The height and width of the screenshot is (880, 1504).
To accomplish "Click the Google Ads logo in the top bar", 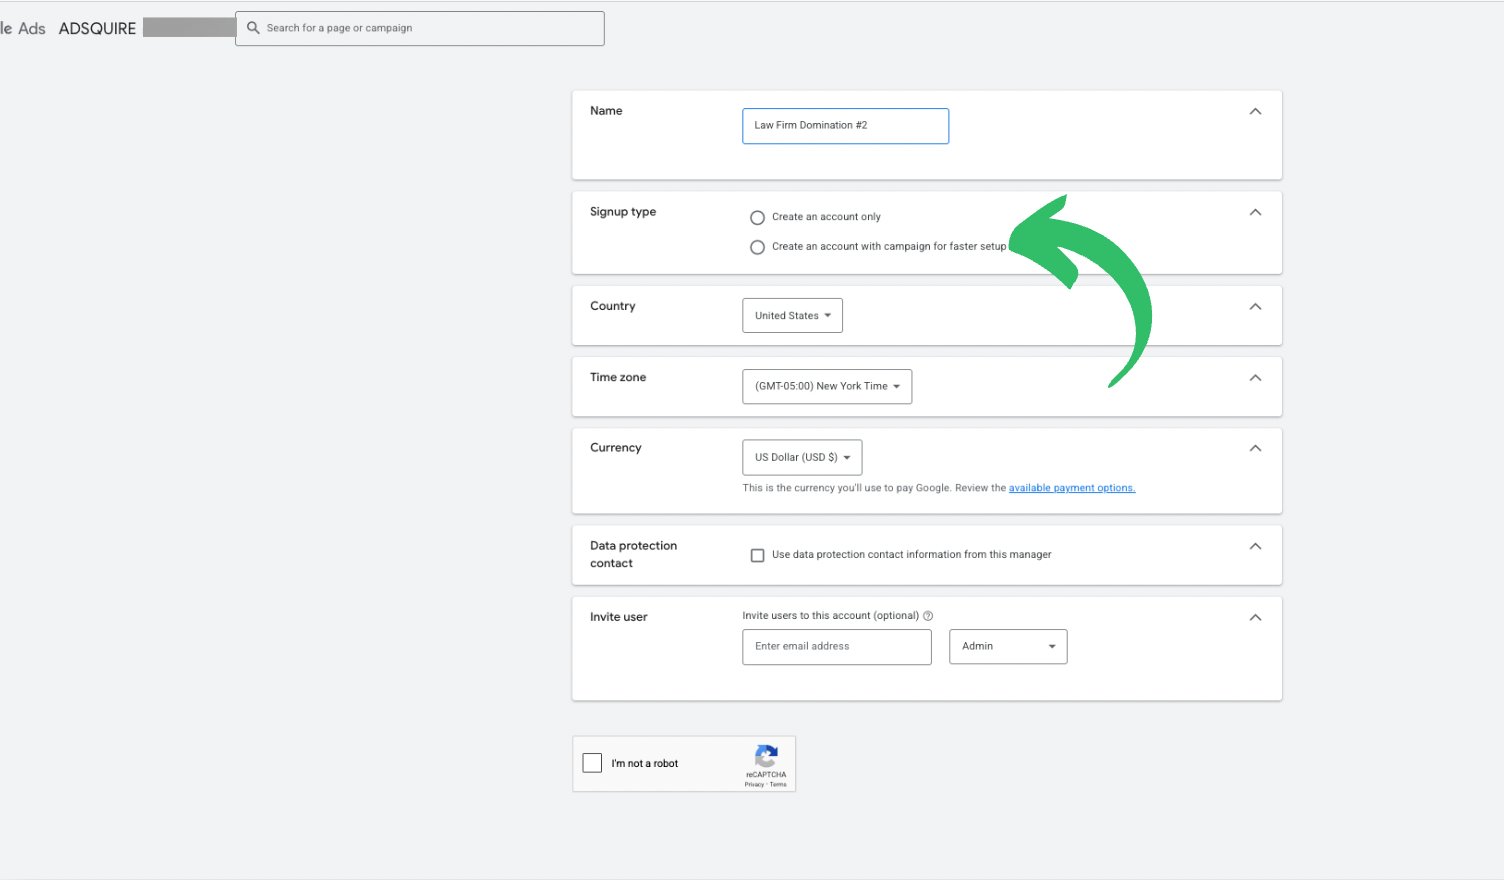I will [24, 28].
